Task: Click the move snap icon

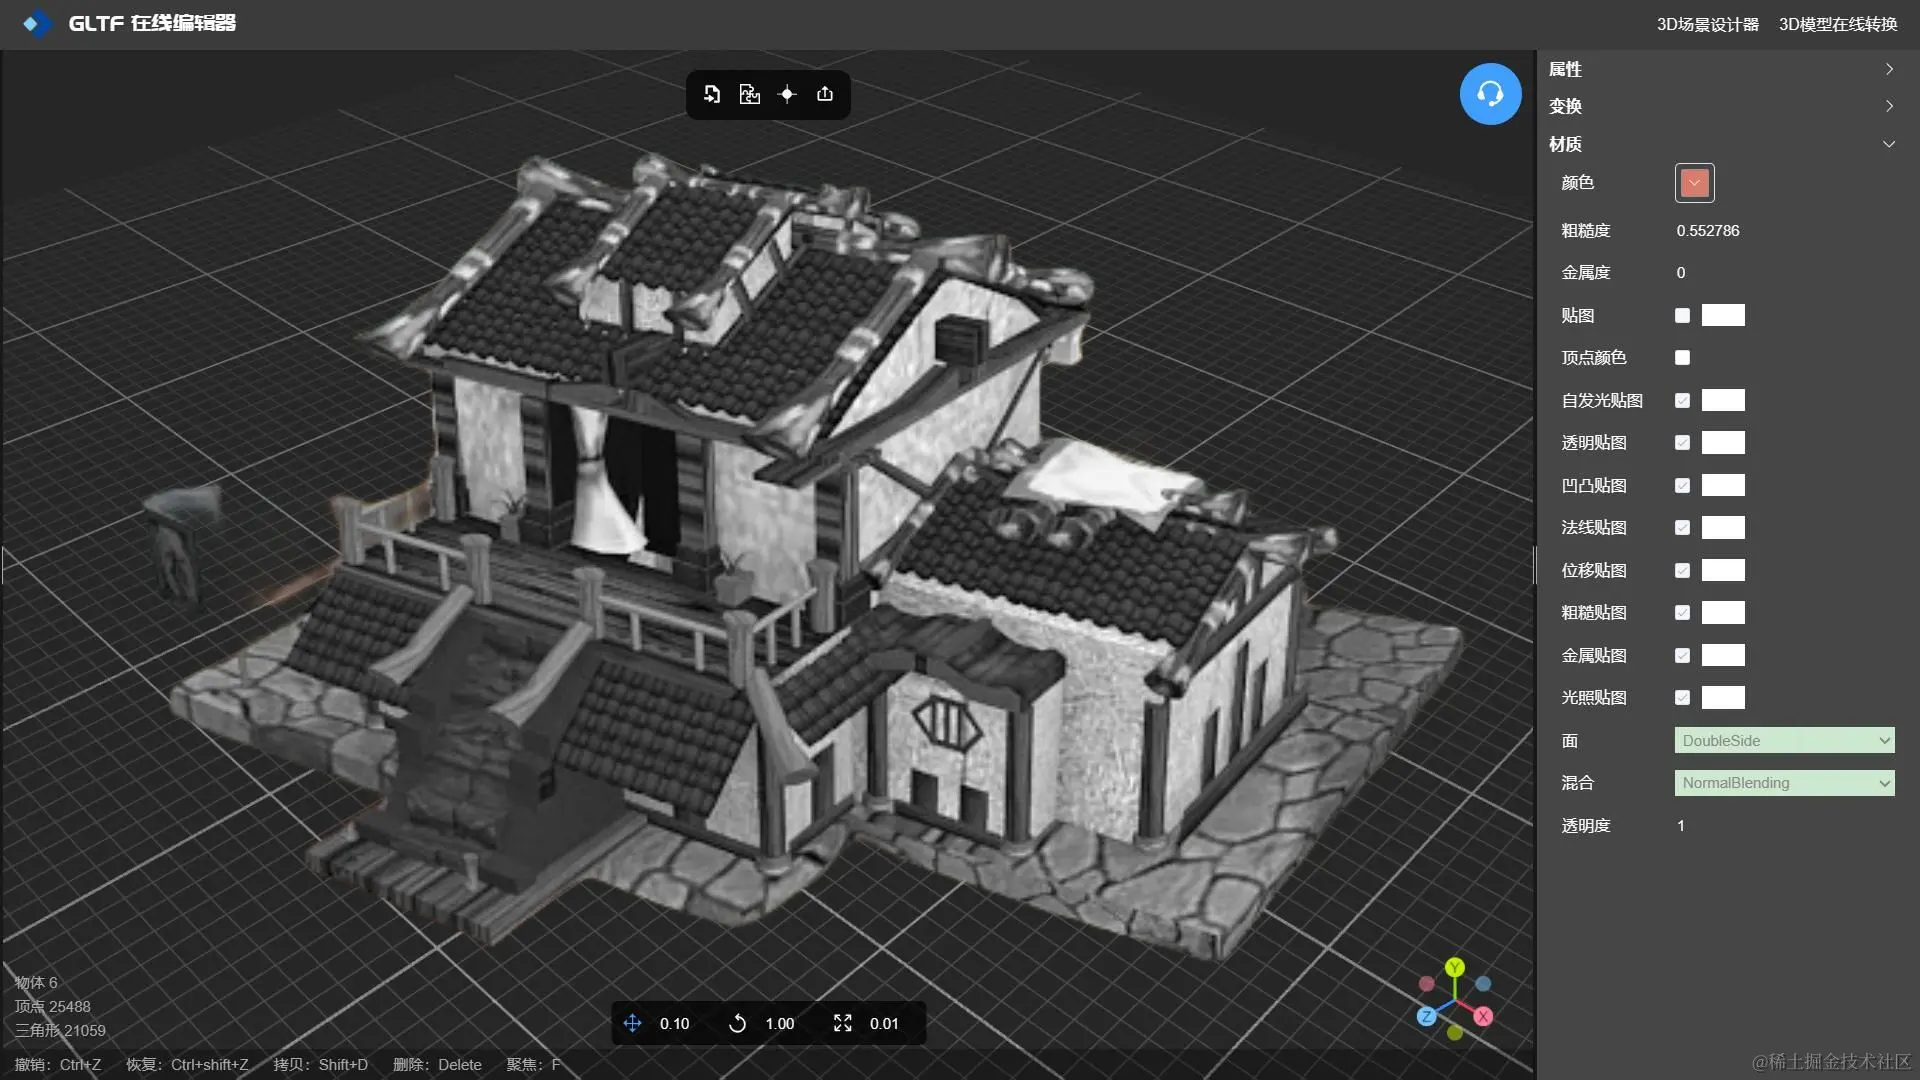Action: pos(632,1023)
